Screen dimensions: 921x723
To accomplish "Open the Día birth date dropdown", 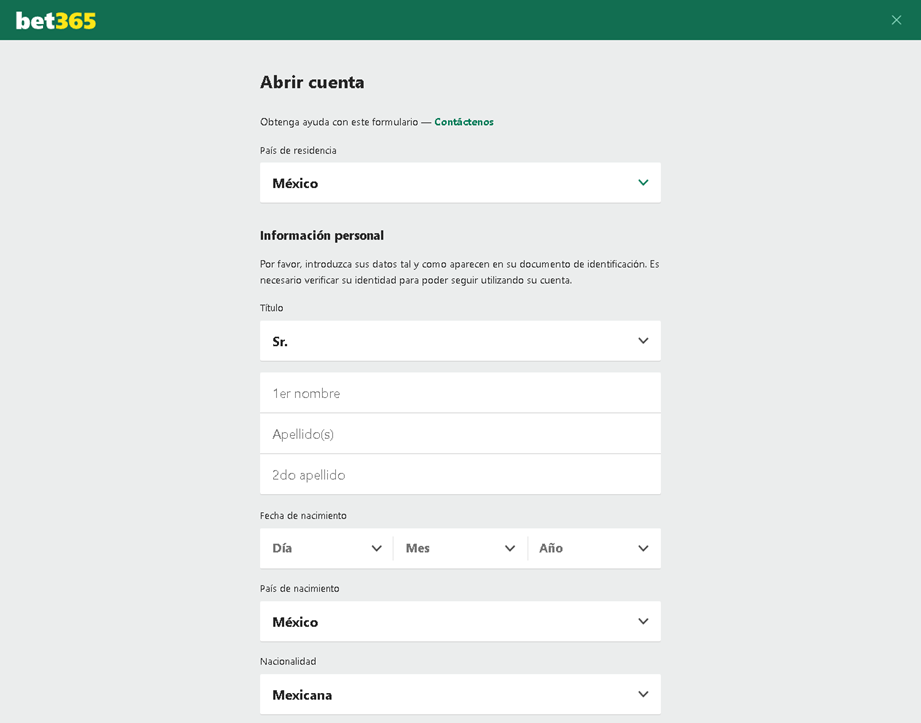I will 327,548.
